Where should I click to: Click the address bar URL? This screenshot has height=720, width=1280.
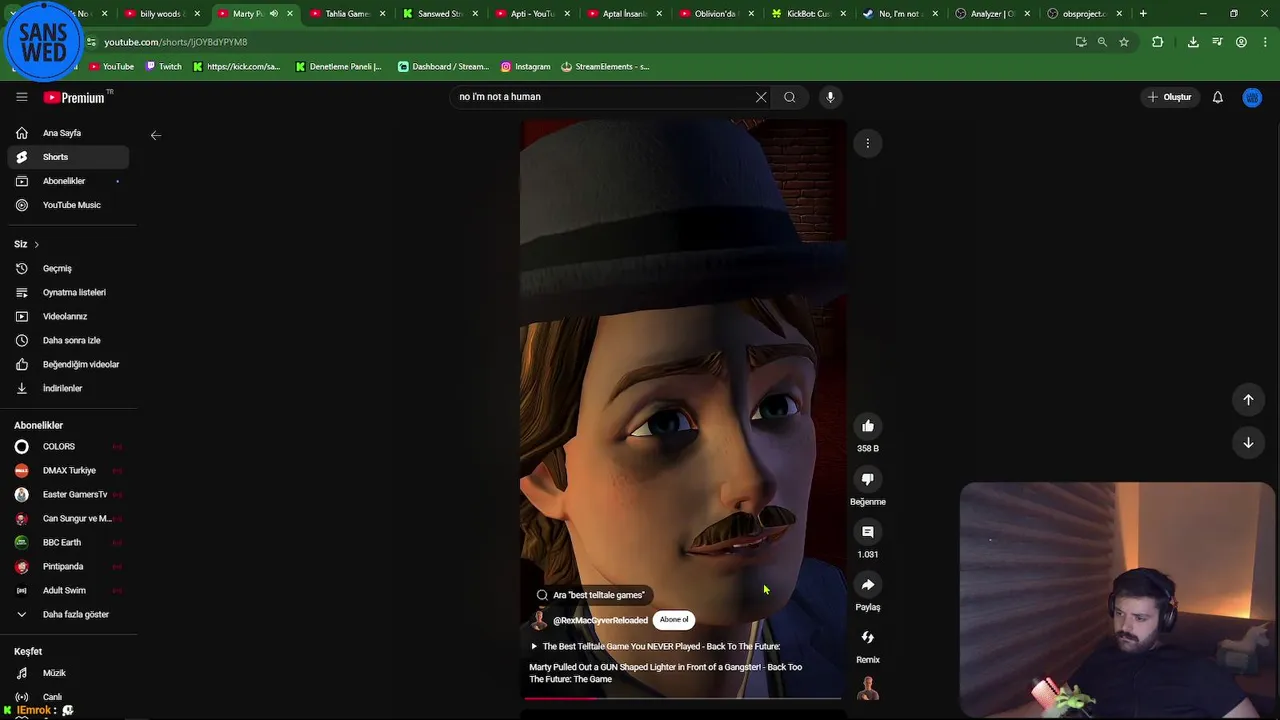pos(175,42)
